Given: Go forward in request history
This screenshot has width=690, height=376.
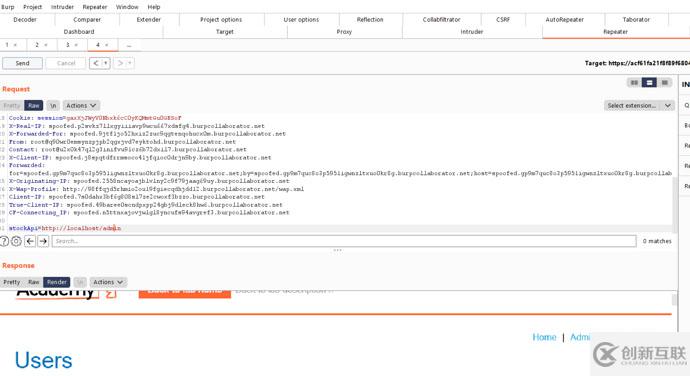Looking at the screenshot, I should coord(120,63).
